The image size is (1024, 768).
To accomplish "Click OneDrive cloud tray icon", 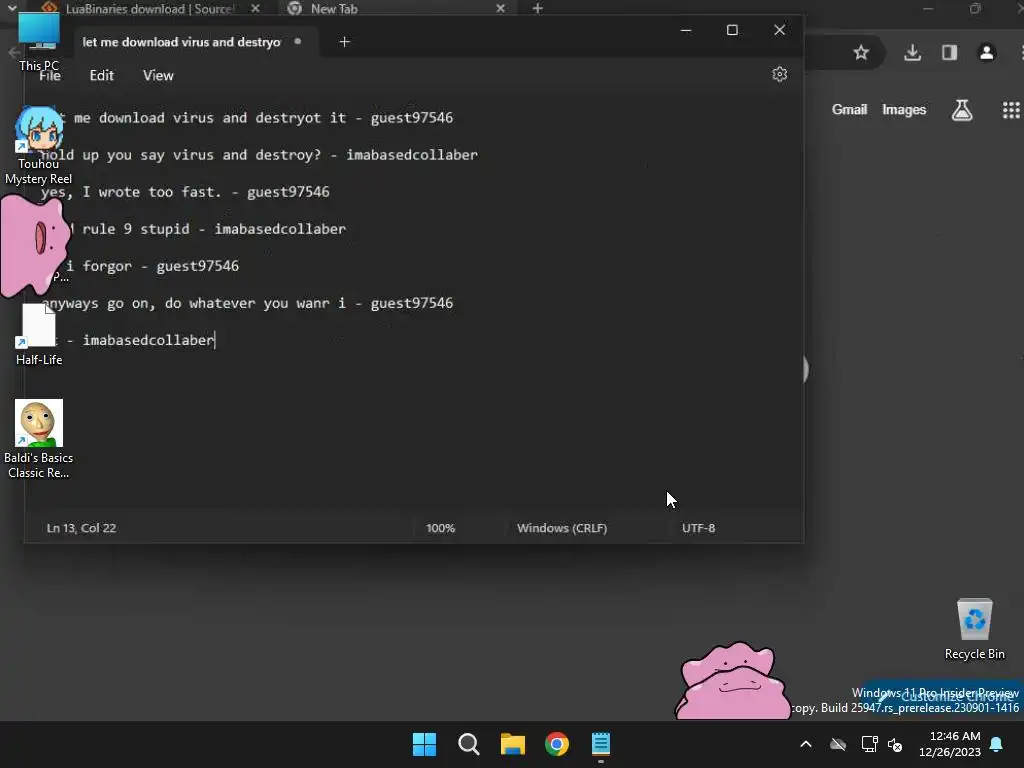I will point(838,744).
